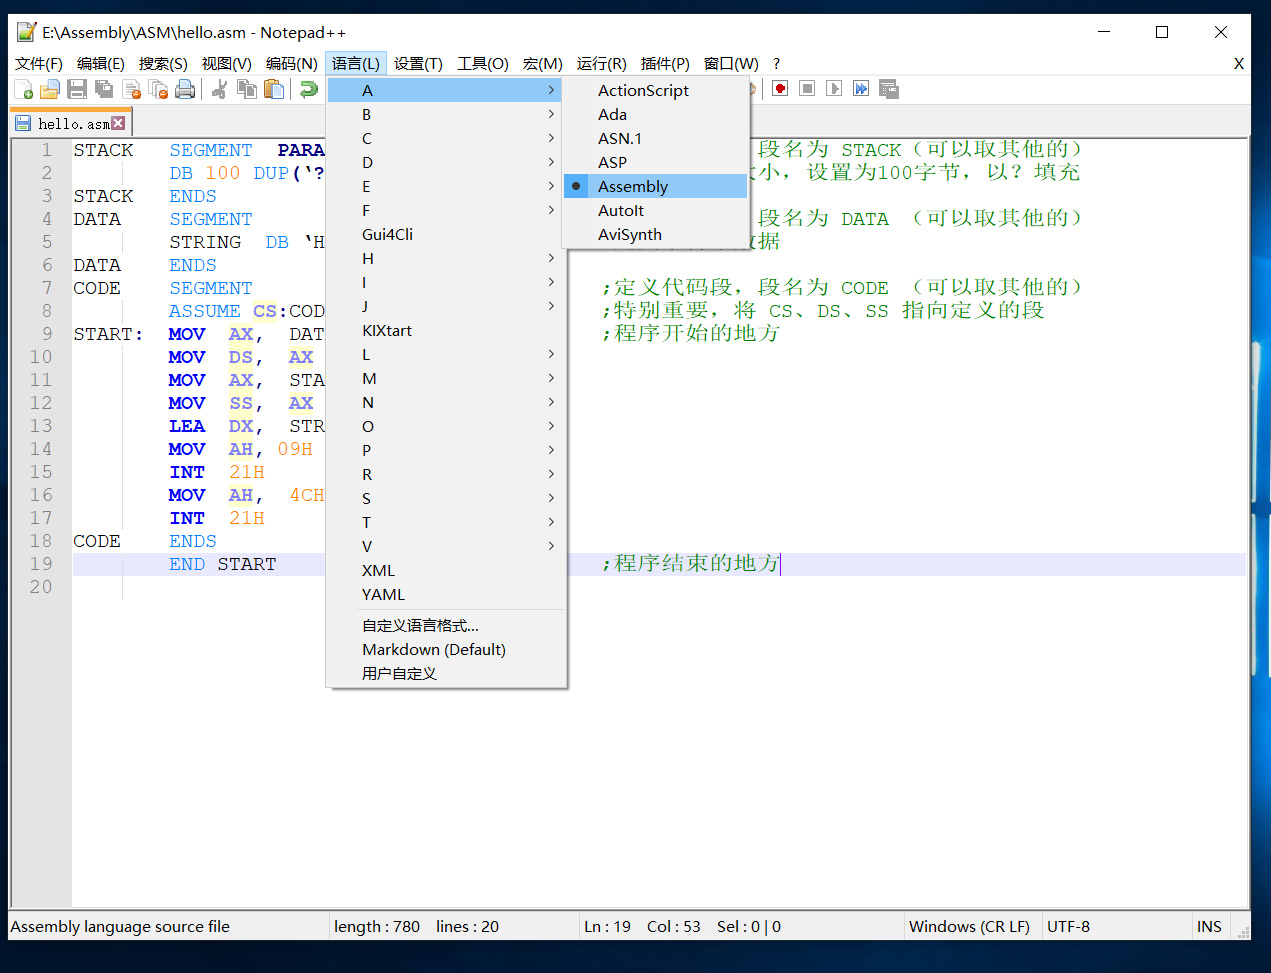Open the 视图(V) menu
1271x973 pixels.
click(227, 63)
